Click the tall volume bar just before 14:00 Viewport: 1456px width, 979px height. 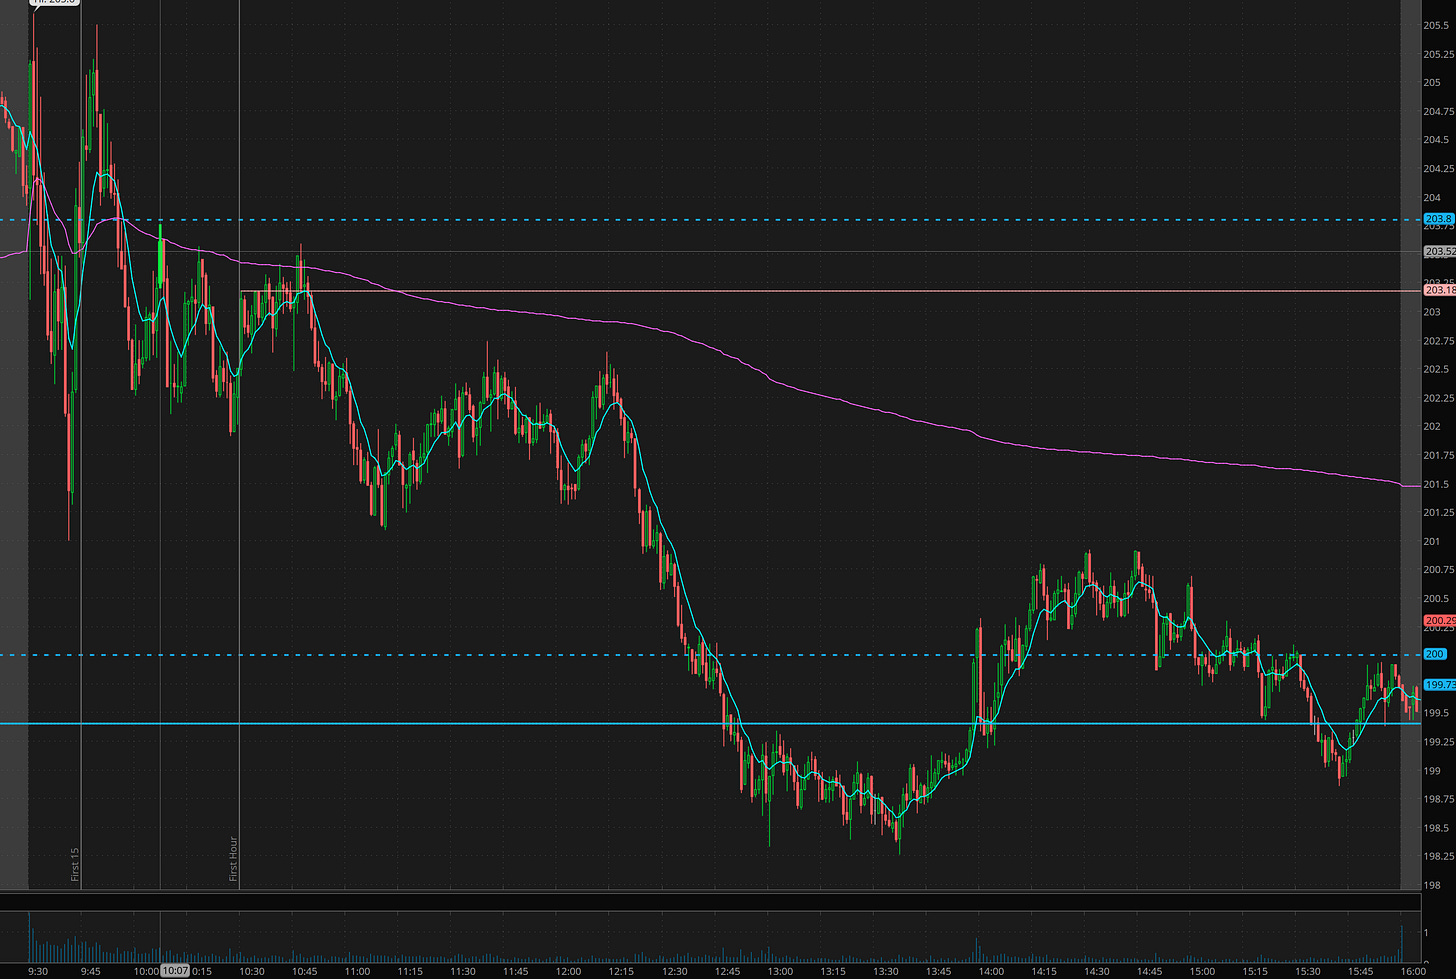[x=977, y=949]
